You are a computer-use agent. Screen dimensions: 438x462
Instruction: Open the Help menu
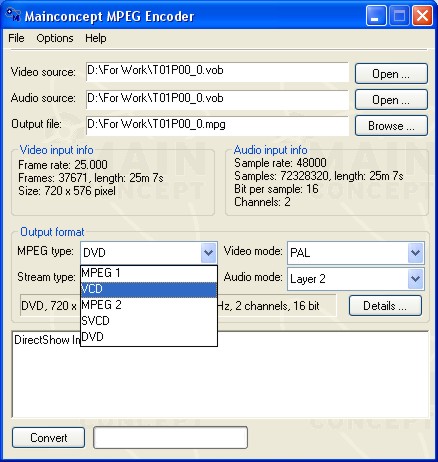[96, 38]
